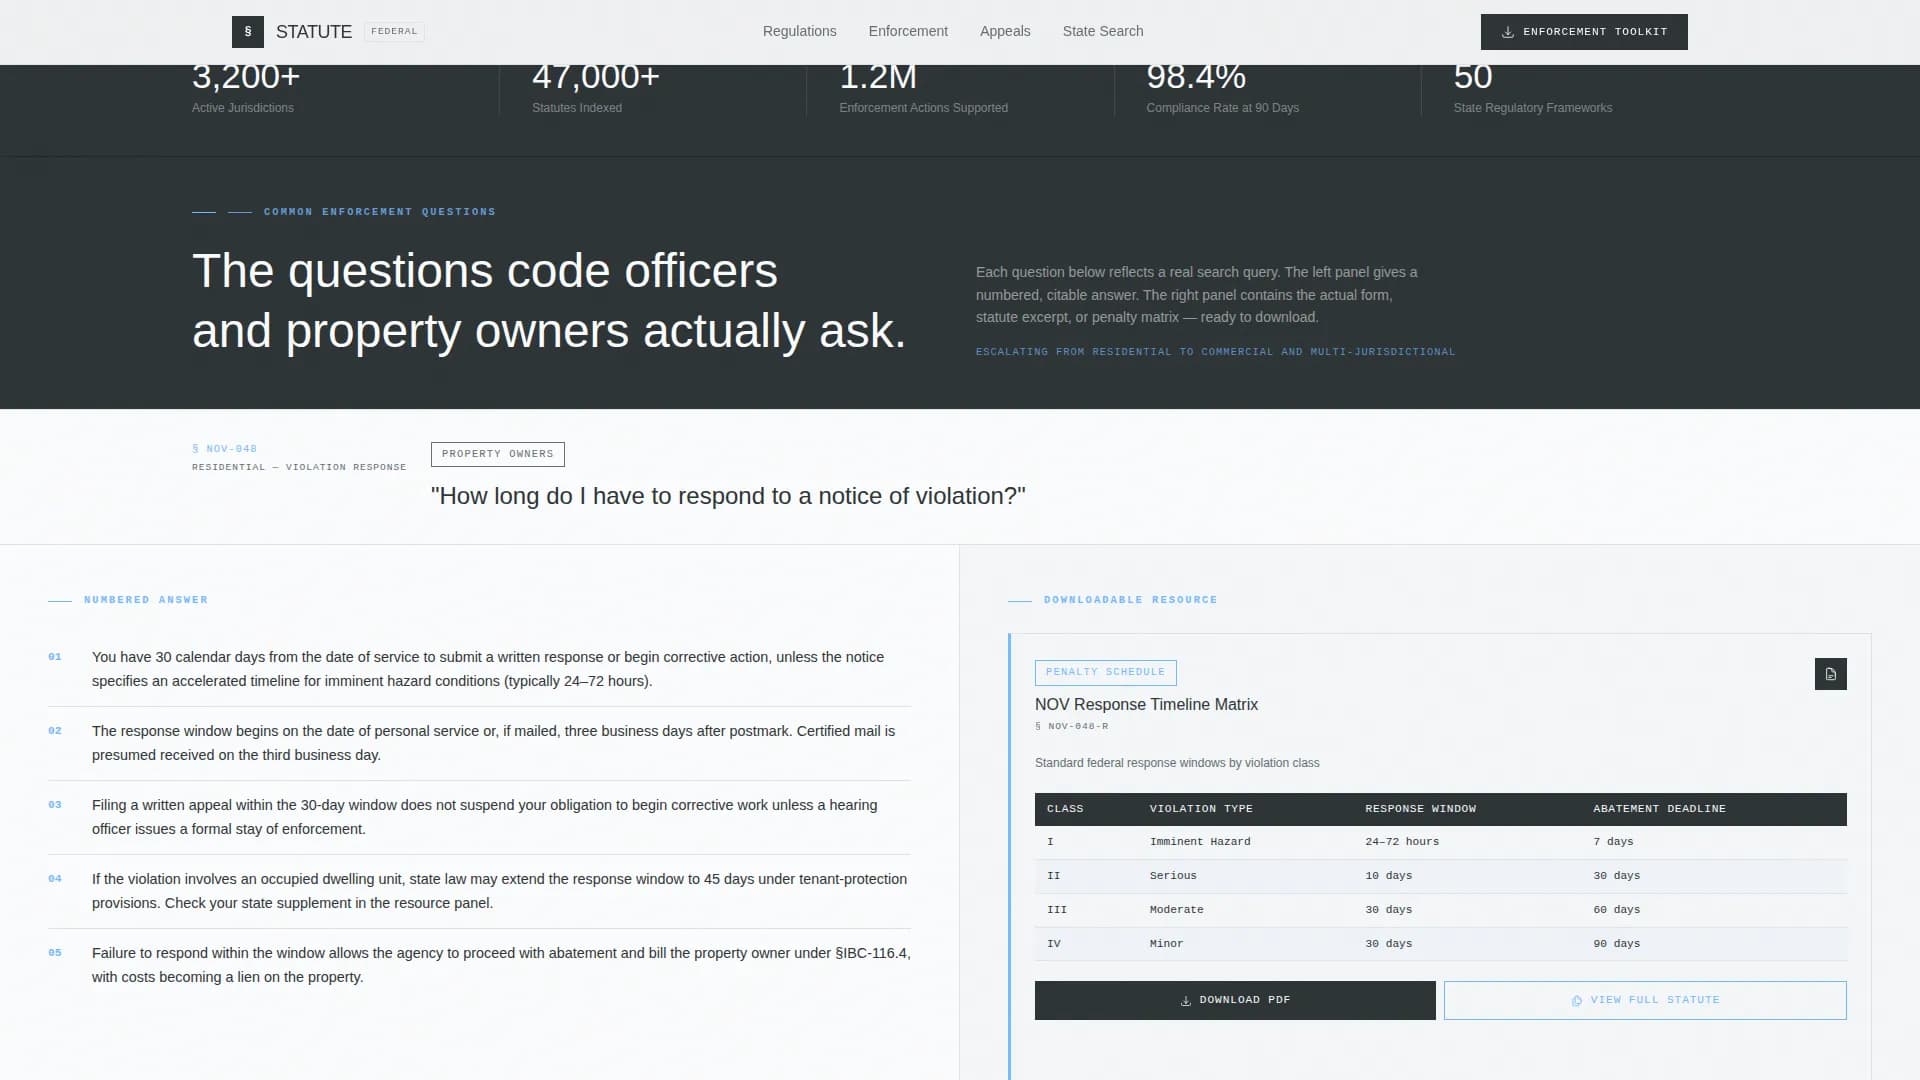Click the 'Common Enforcement Questions' heading label
Screen dimensions: 1920x1080
click(380, 212)
